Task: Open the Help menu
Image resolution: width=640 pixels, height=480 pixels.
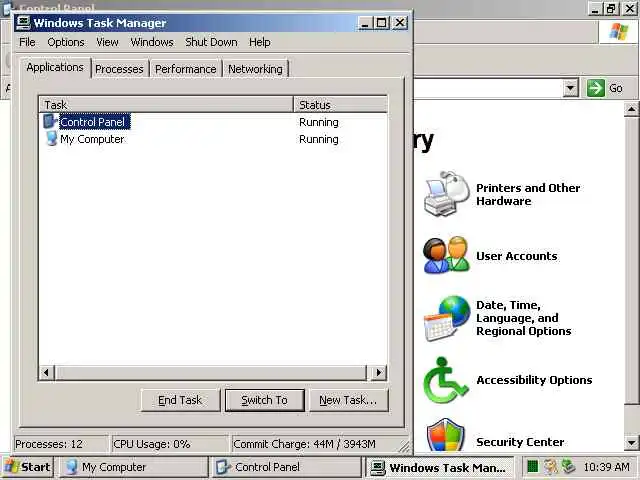Action: tap(260, 42)
